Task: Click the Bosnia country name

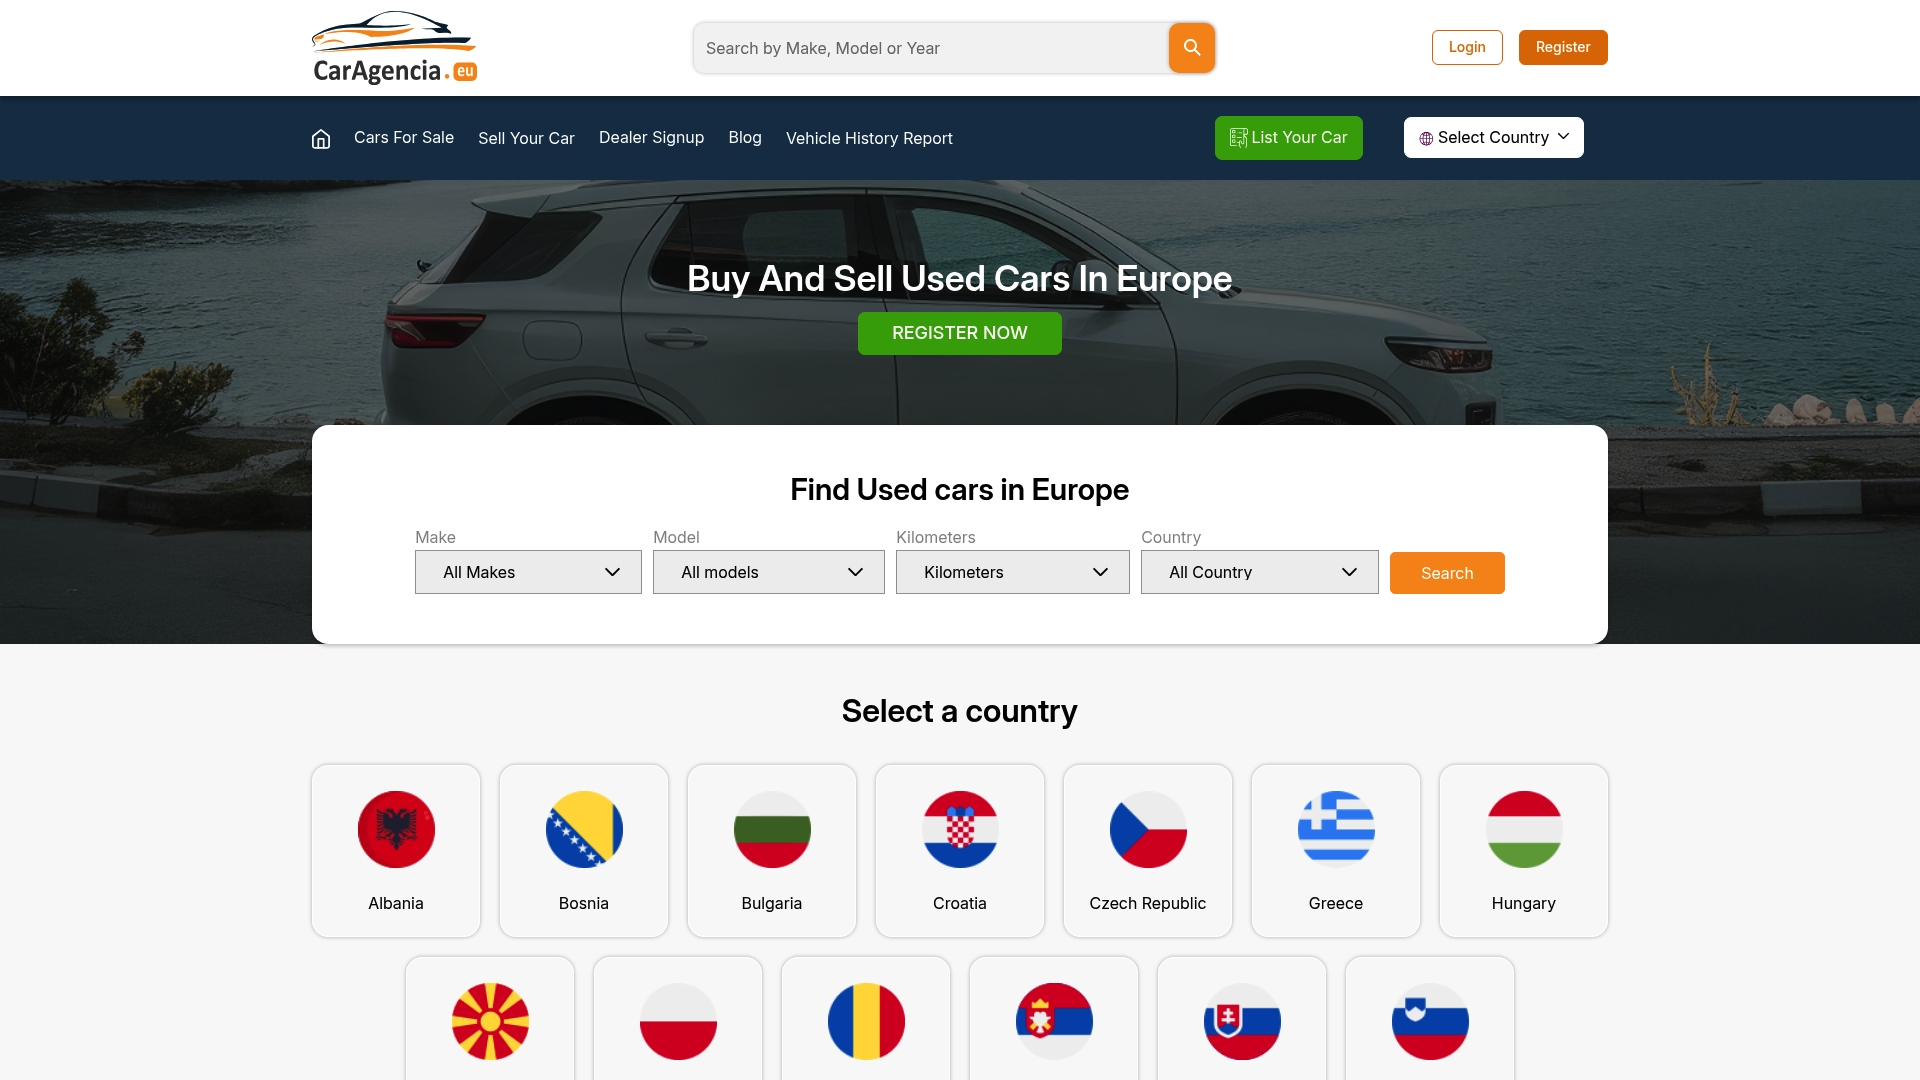Action: tap(584, 903)
